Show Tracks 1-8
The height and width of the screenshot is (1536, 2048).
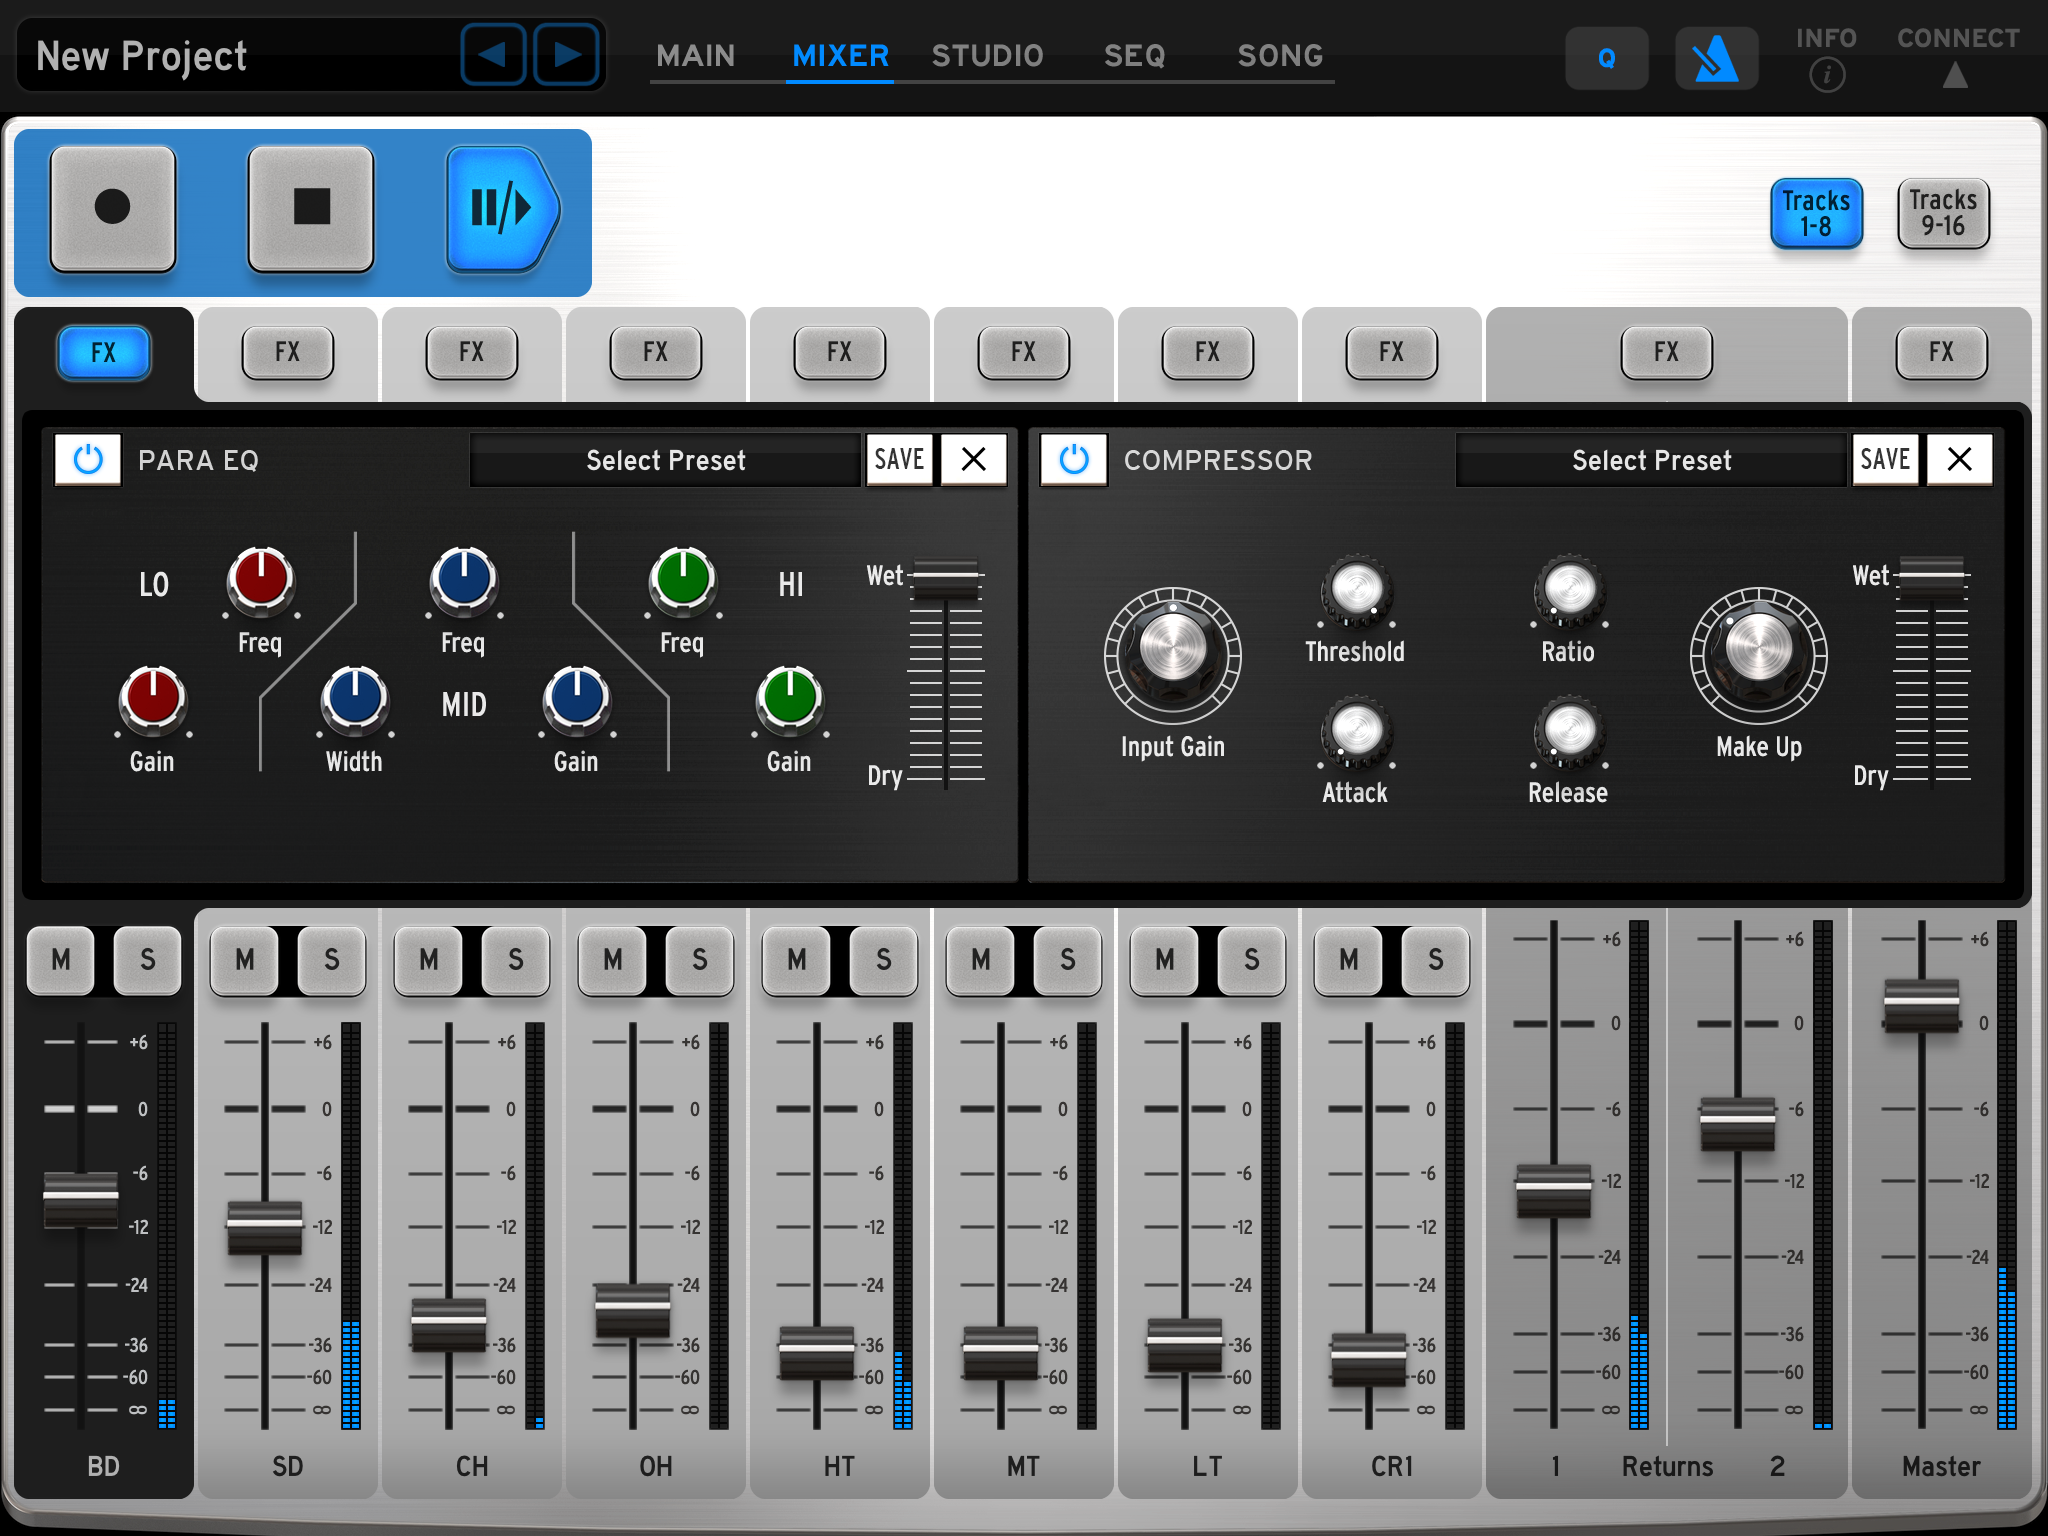(x=1816, y=213)
